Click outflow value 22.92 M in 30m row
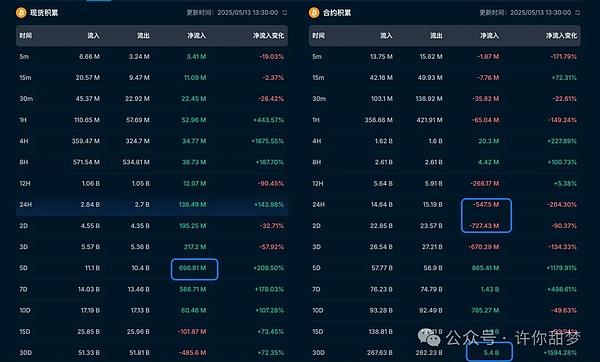600x362 pixels. click(137, 99)
